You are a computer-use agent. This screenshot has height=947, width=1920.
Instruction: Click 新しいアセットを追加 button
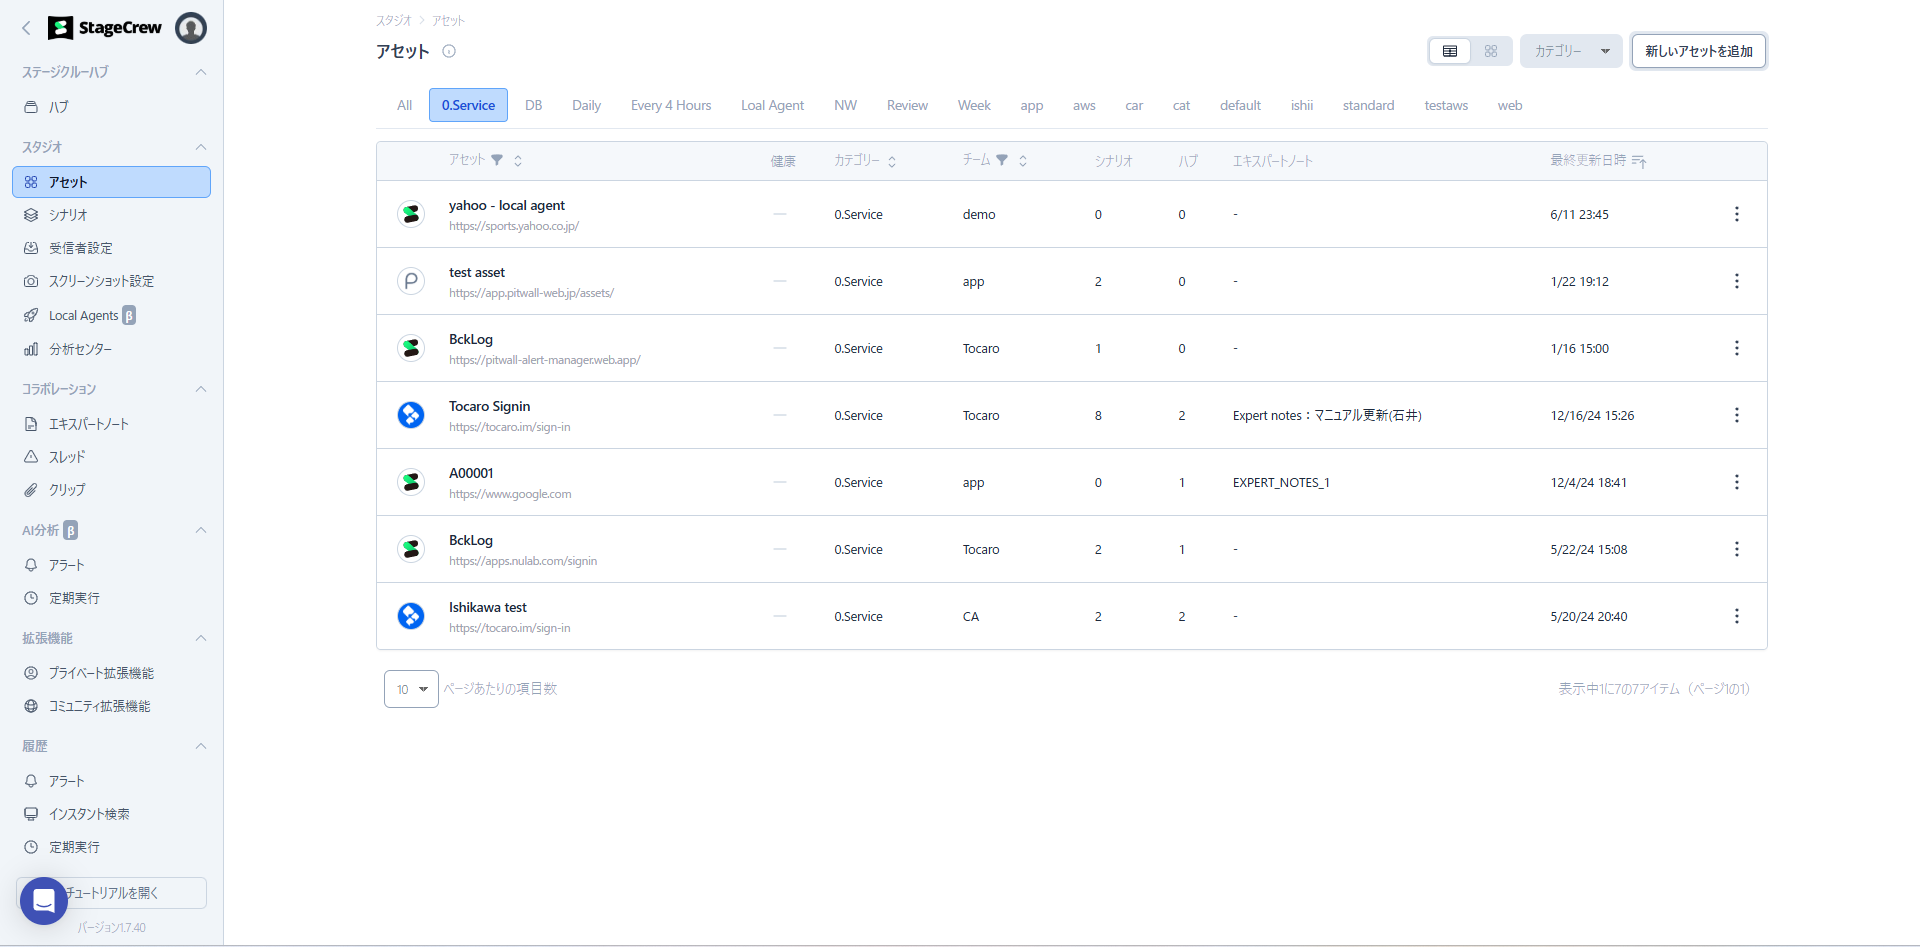pyautogui.click(x=1698, y=51)
